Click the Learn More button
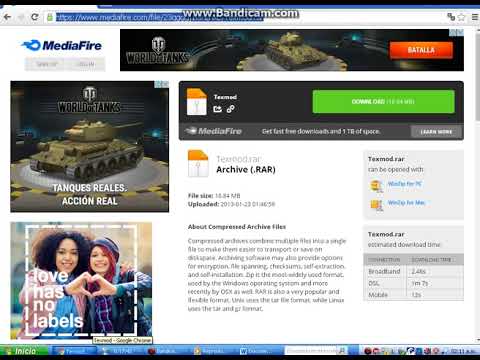 [436, 132]
